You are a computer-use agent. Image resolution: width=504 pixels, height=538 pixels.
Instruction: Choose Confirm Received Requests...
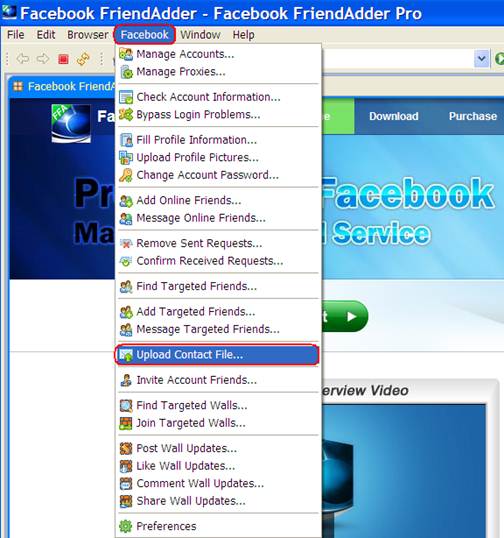click(x=218, y=261)
